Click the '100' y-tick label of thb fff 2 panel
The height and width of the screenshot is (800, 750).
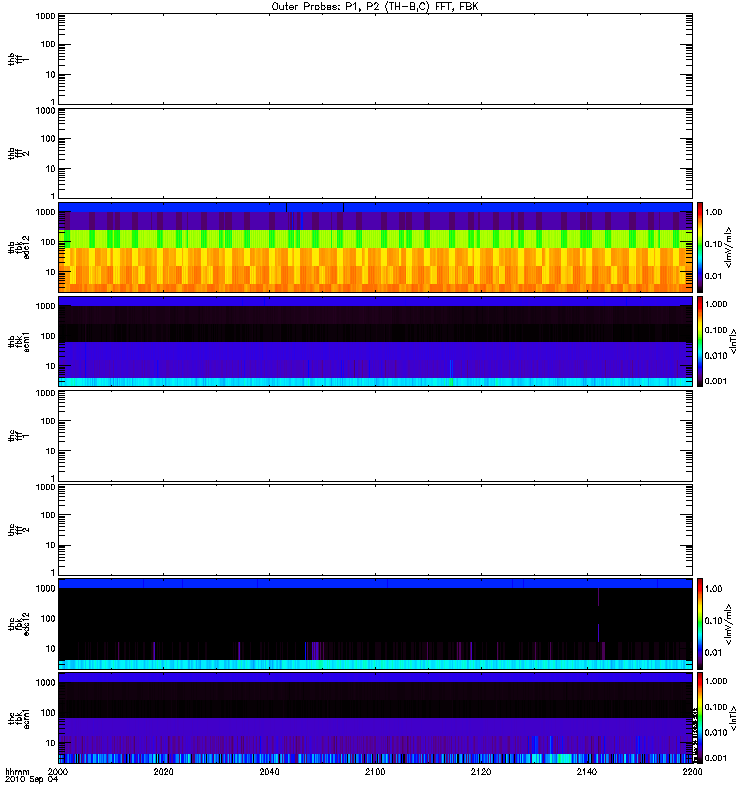click(48, 139)
